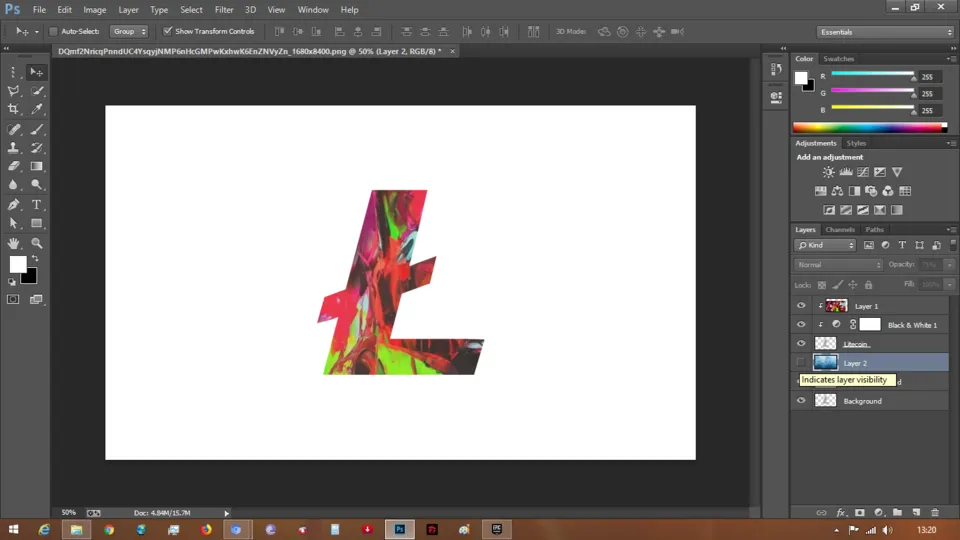Select the Crop tool
The image size is (960, 540).
pos(13,109)
